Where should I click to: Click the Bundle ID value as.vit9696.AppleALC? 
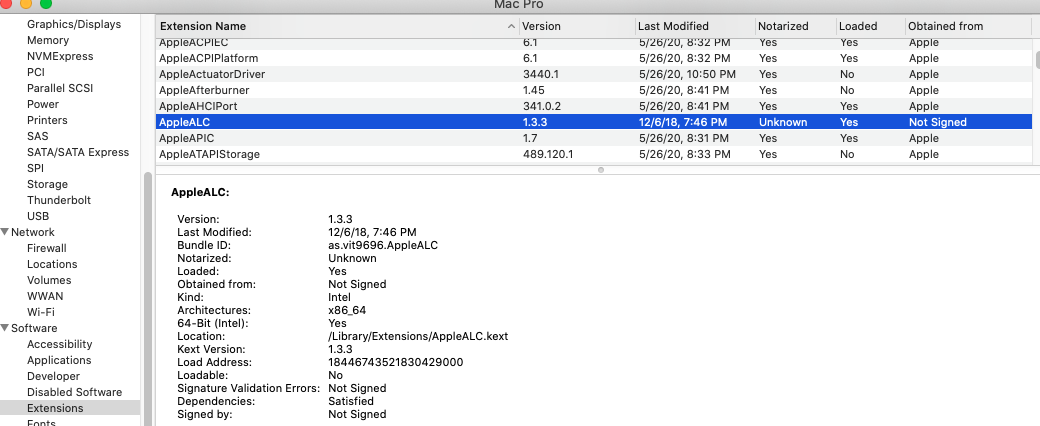[383, 246]
